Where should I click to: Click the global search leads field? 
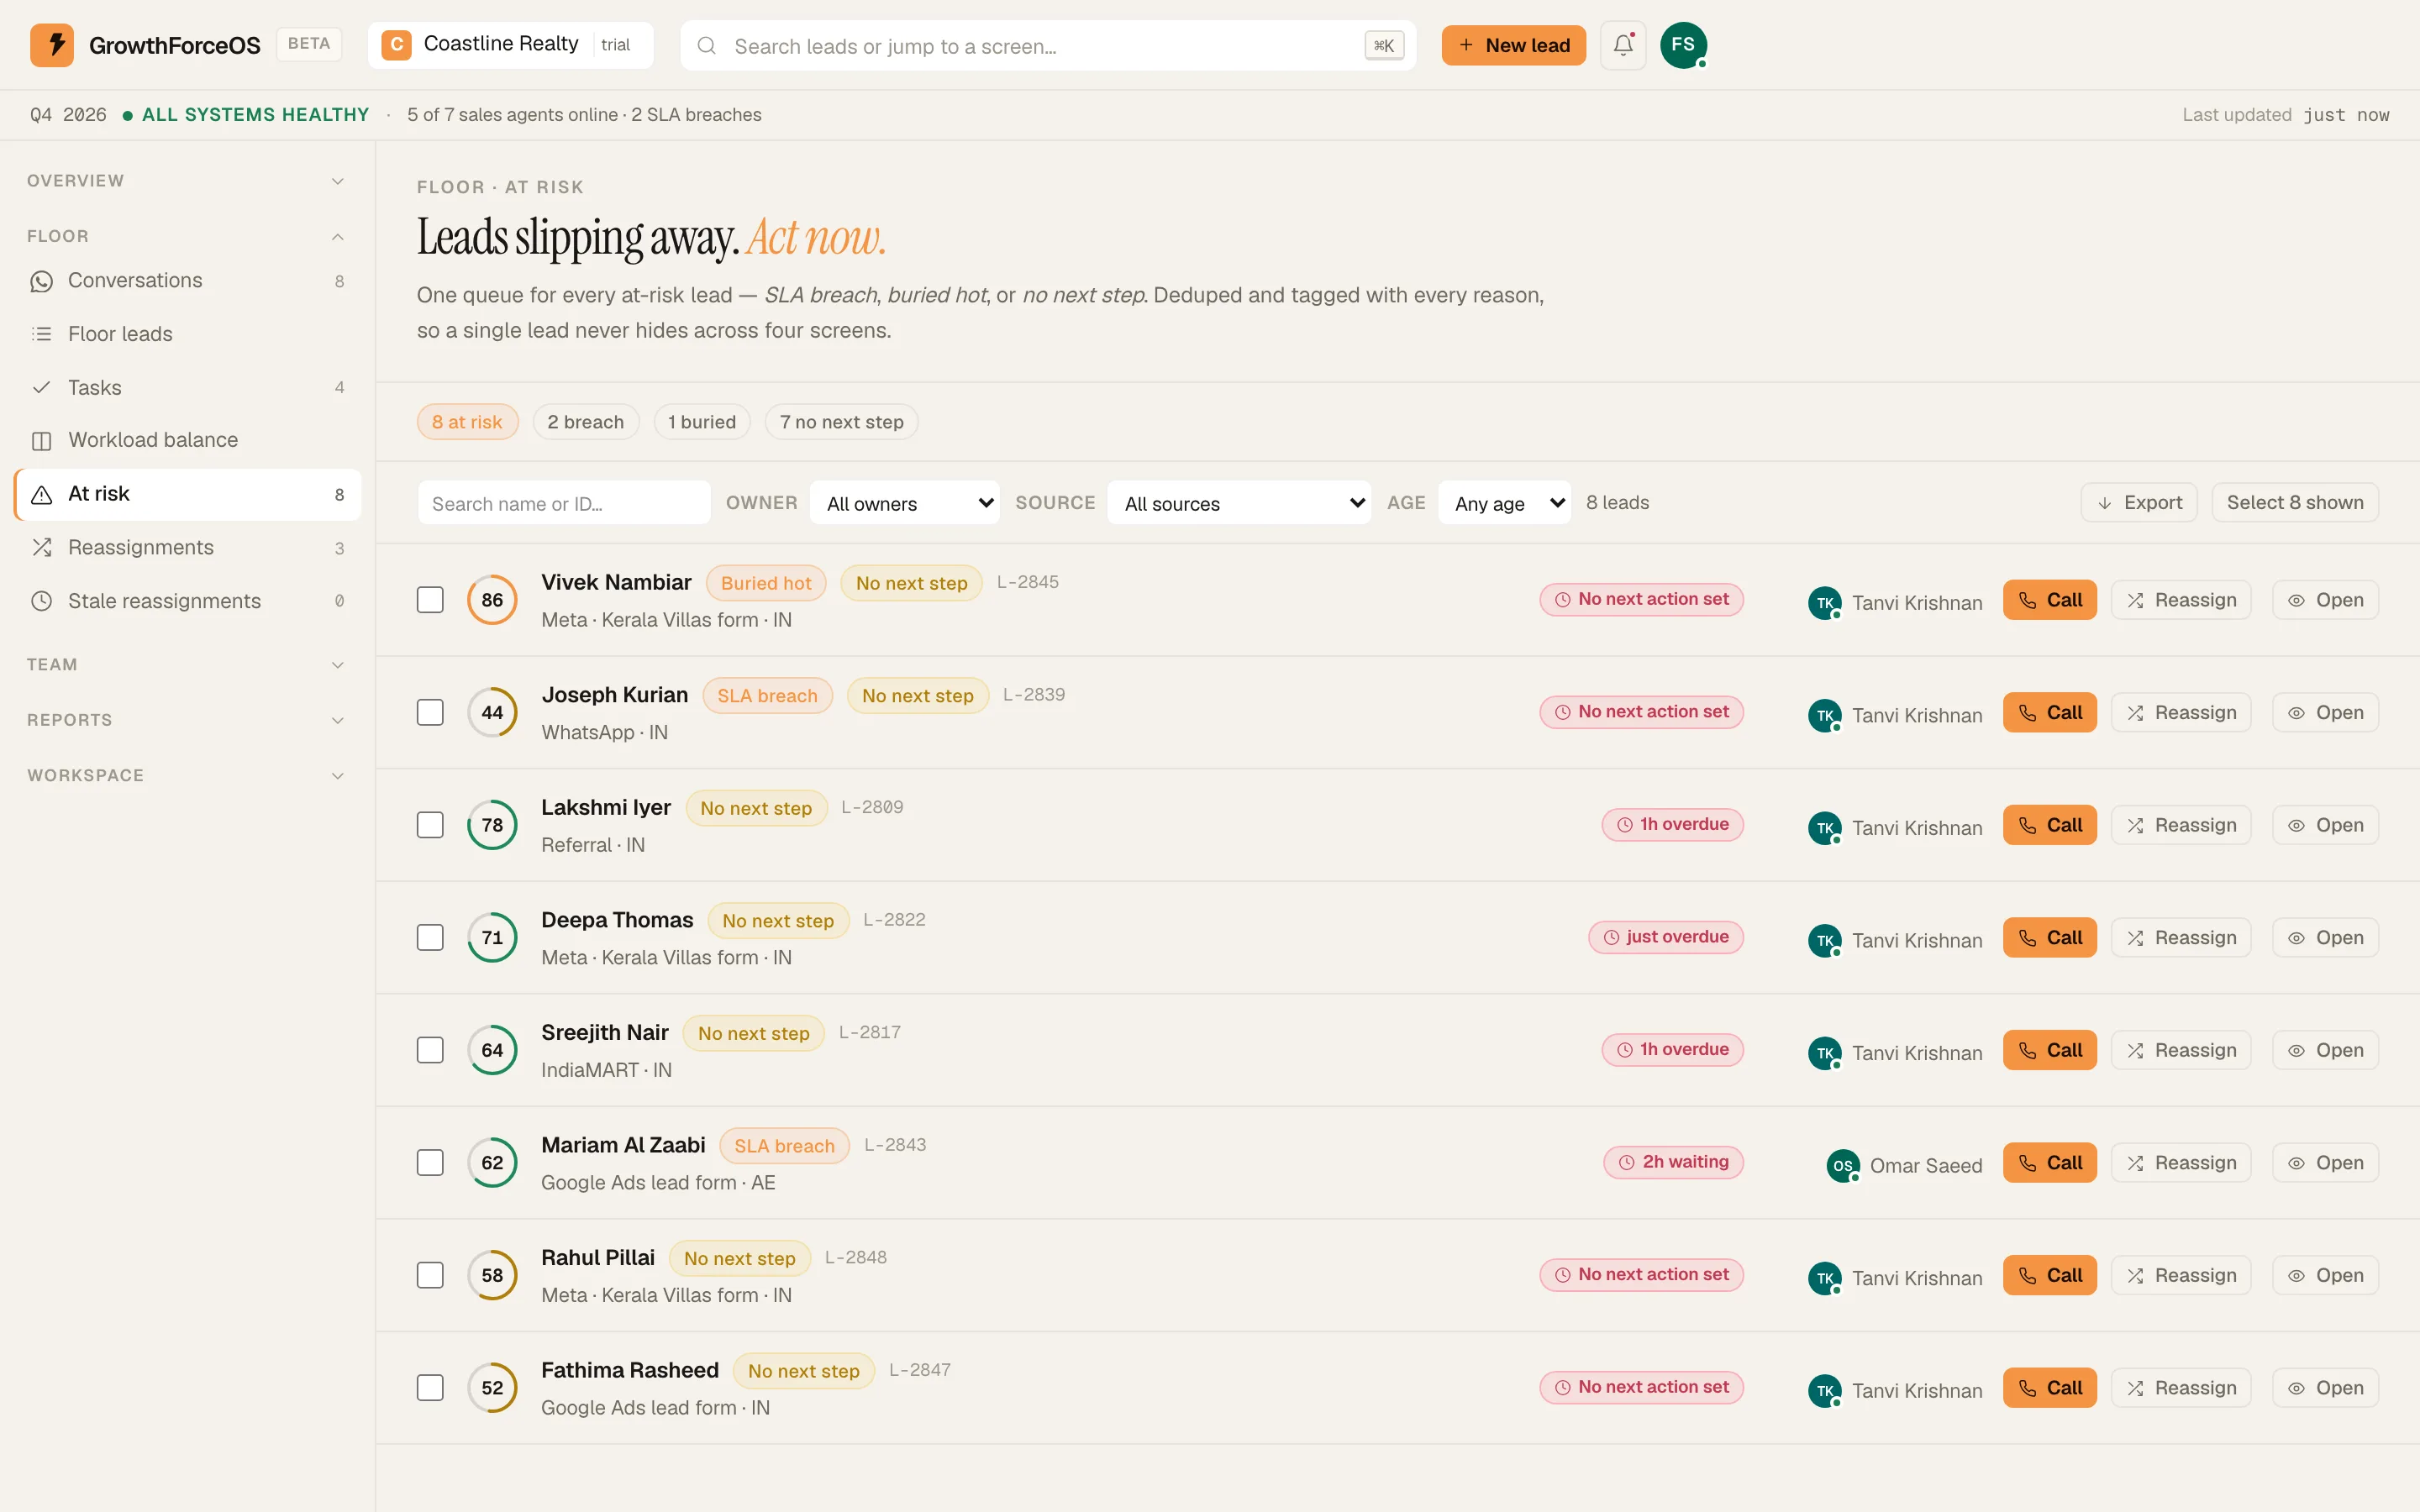(x=1047, y=46)
